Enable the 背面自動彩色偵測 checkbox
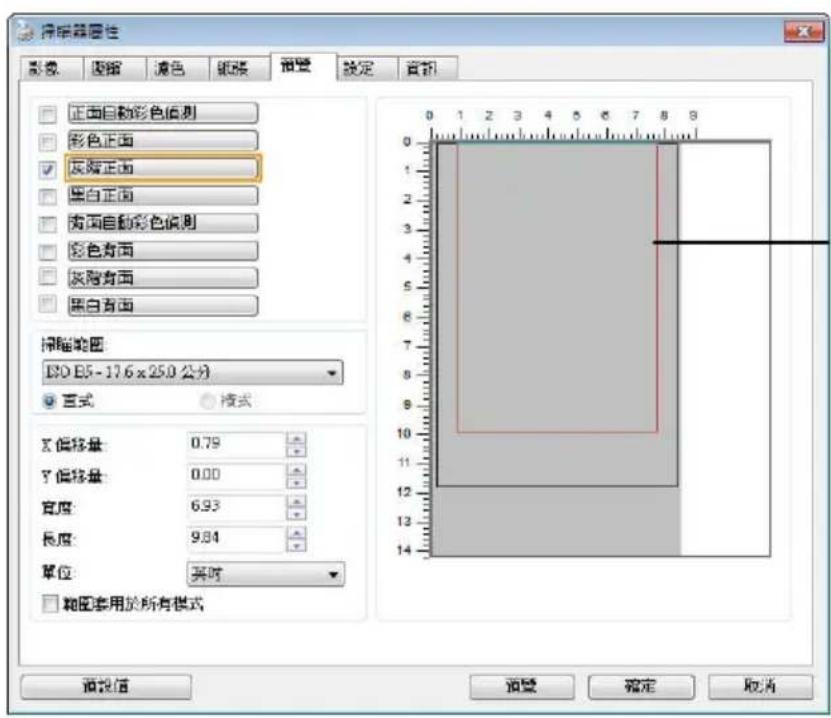 click(x=48, y=224)
